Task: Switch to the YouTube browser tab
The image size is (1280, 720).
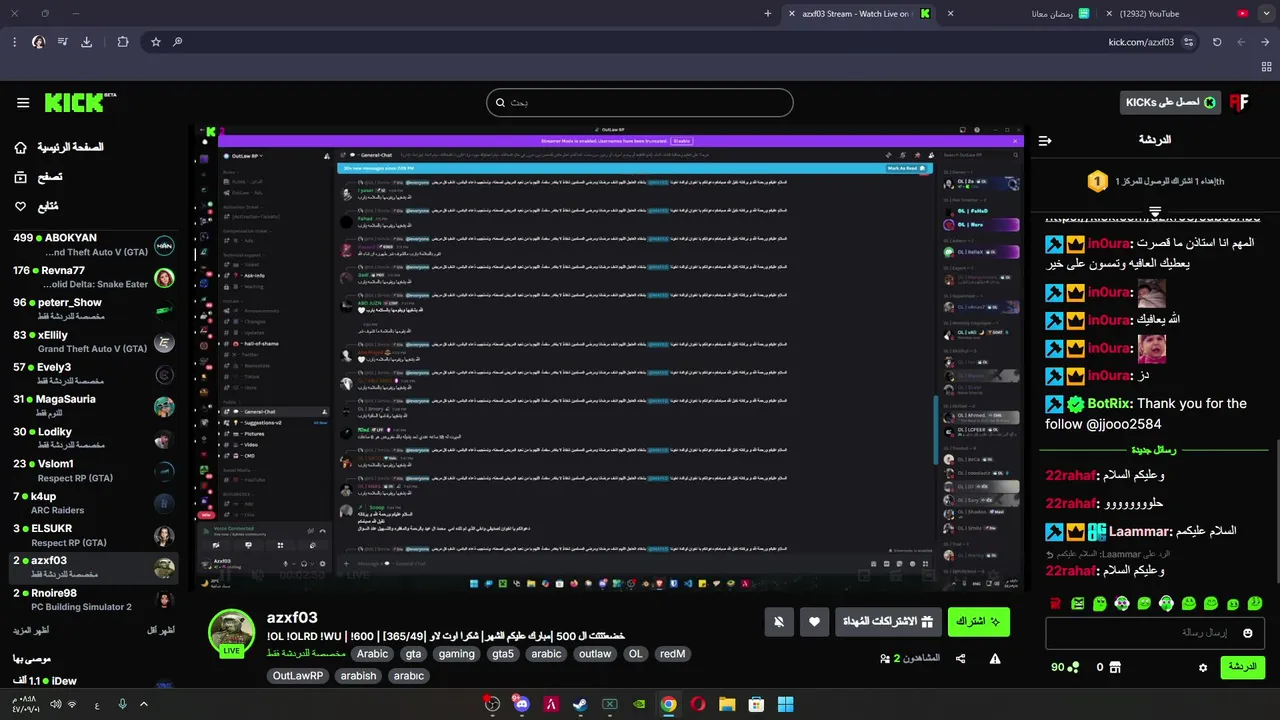Action: pos(1178,14)
